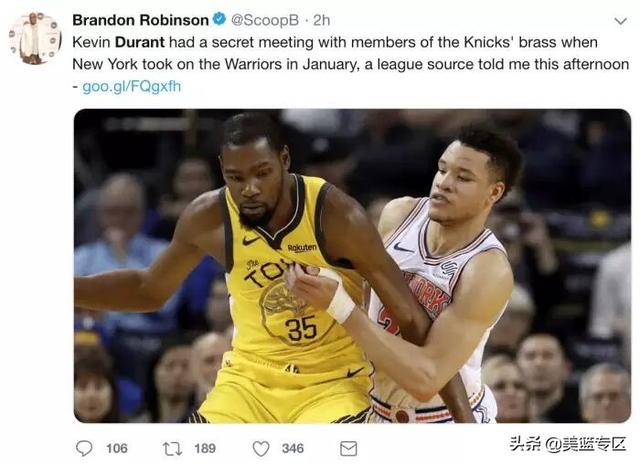
Task: Click the bolded Durant keyword
Action: [140, 42]
